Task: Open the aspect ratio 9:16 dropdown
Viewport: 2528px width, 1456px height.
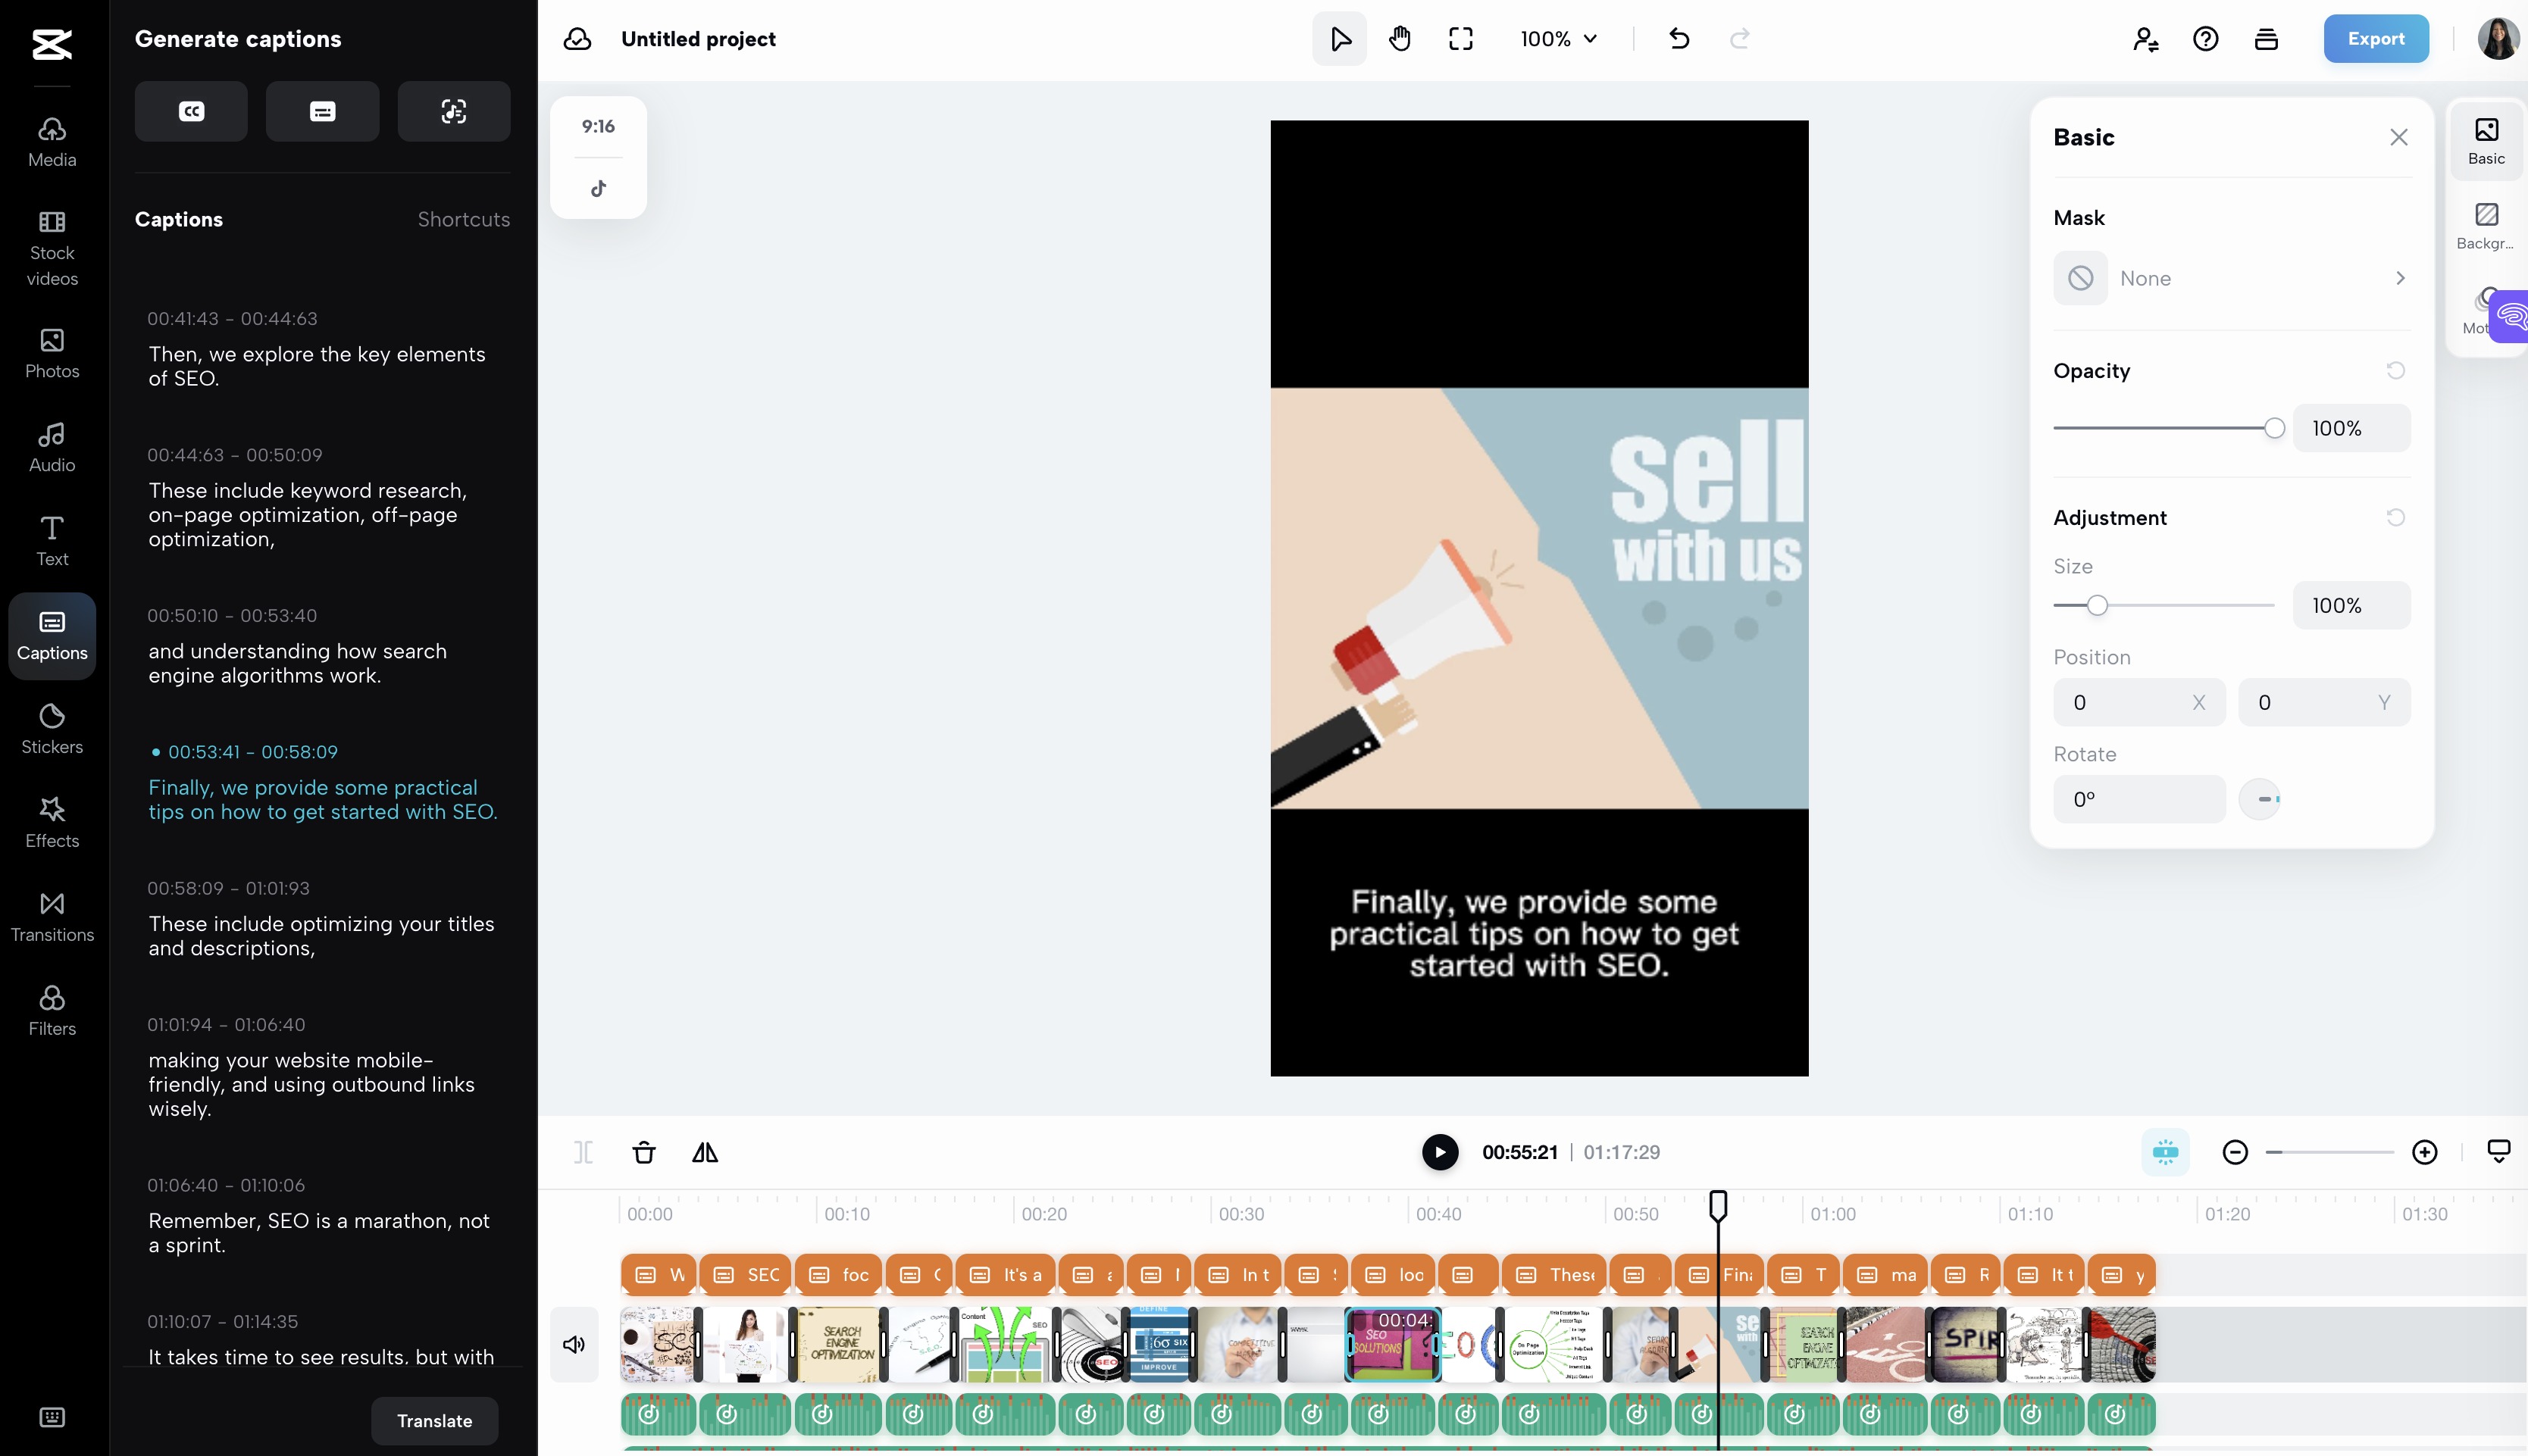Action: point(599,125)
